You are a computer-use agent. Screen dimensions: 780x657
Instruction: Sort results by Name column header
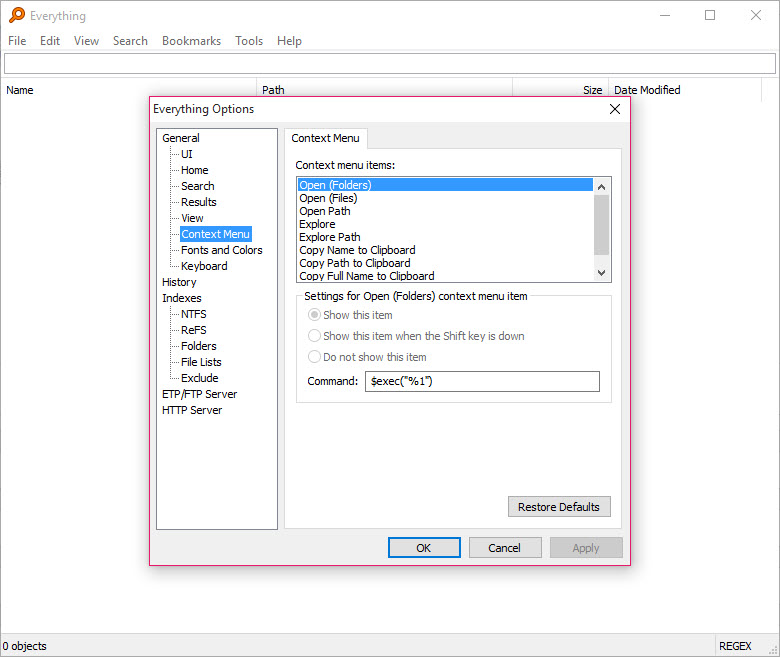(129, 90)
